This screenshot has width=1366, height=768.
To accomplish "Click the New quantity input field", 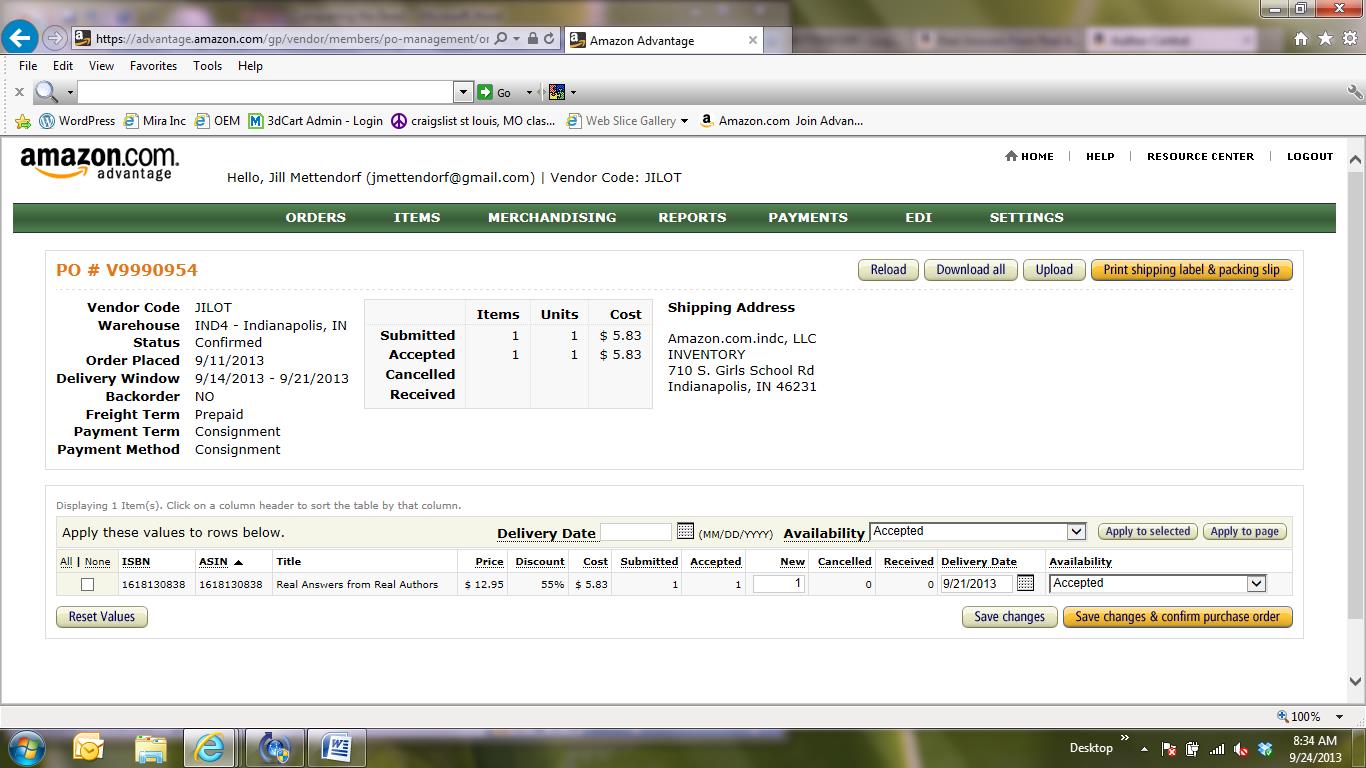I will click(x=778, y=584).
